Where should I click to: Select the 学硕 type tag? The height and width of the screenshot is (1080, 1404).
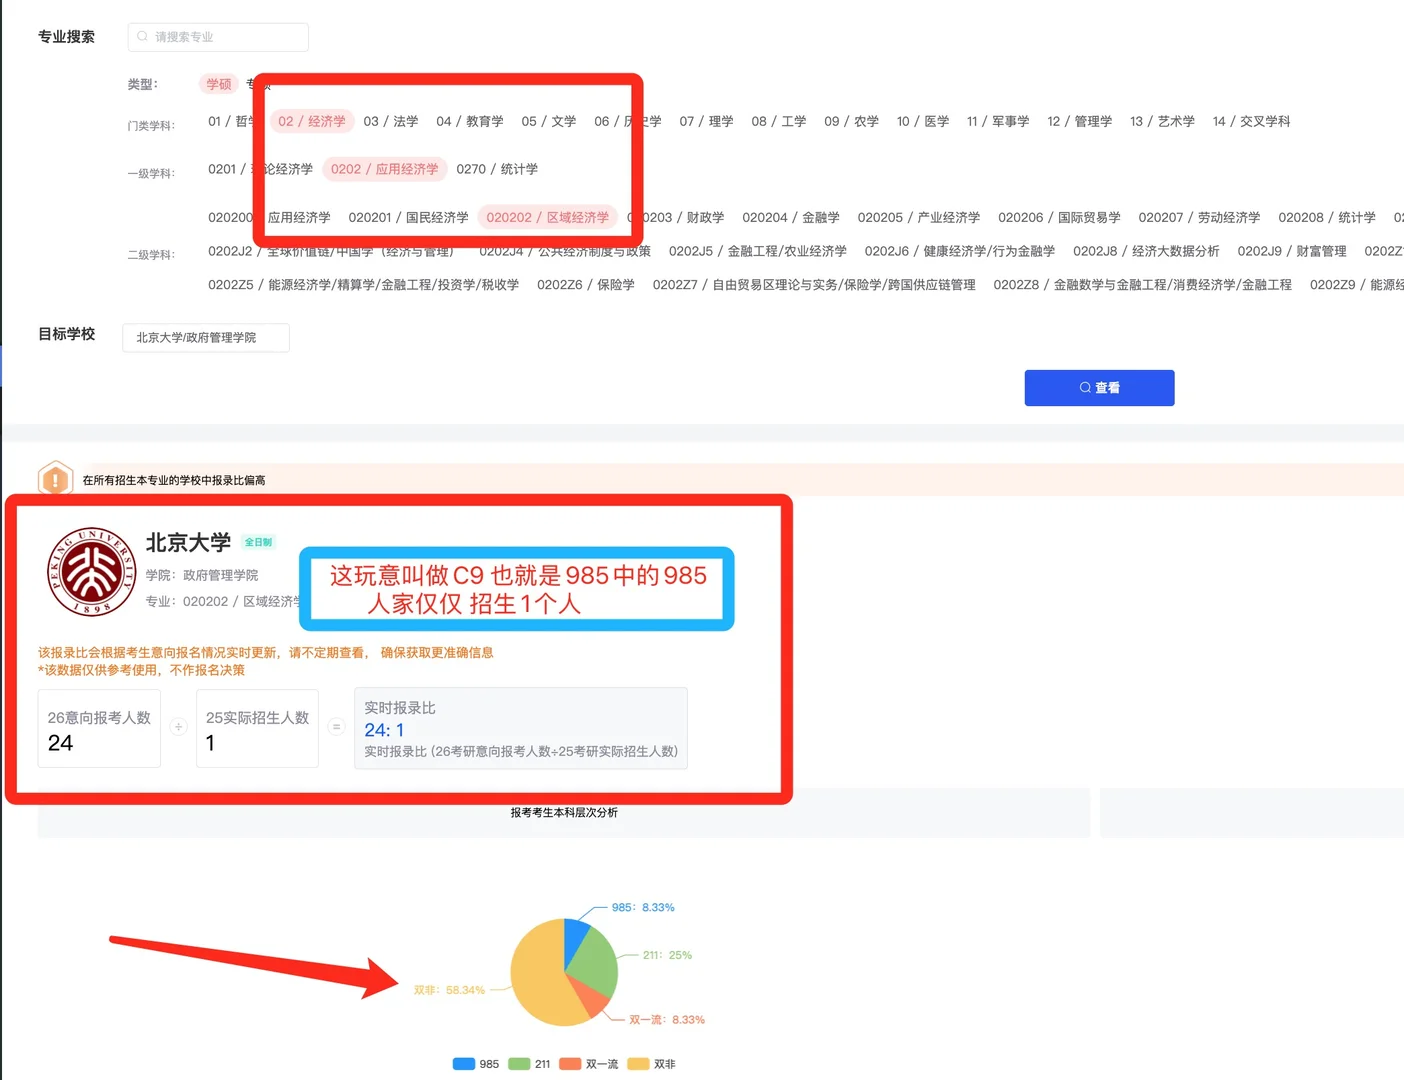point(219,84)
